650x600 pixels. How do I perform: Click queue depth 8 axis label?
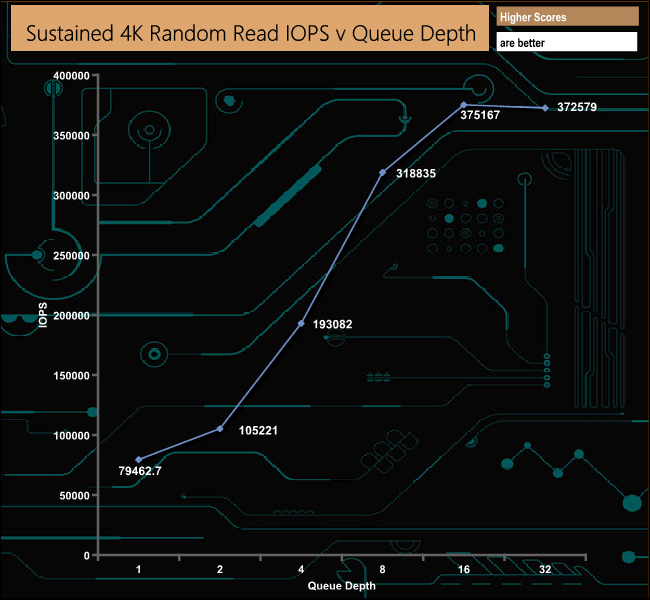tap(382, 569)
